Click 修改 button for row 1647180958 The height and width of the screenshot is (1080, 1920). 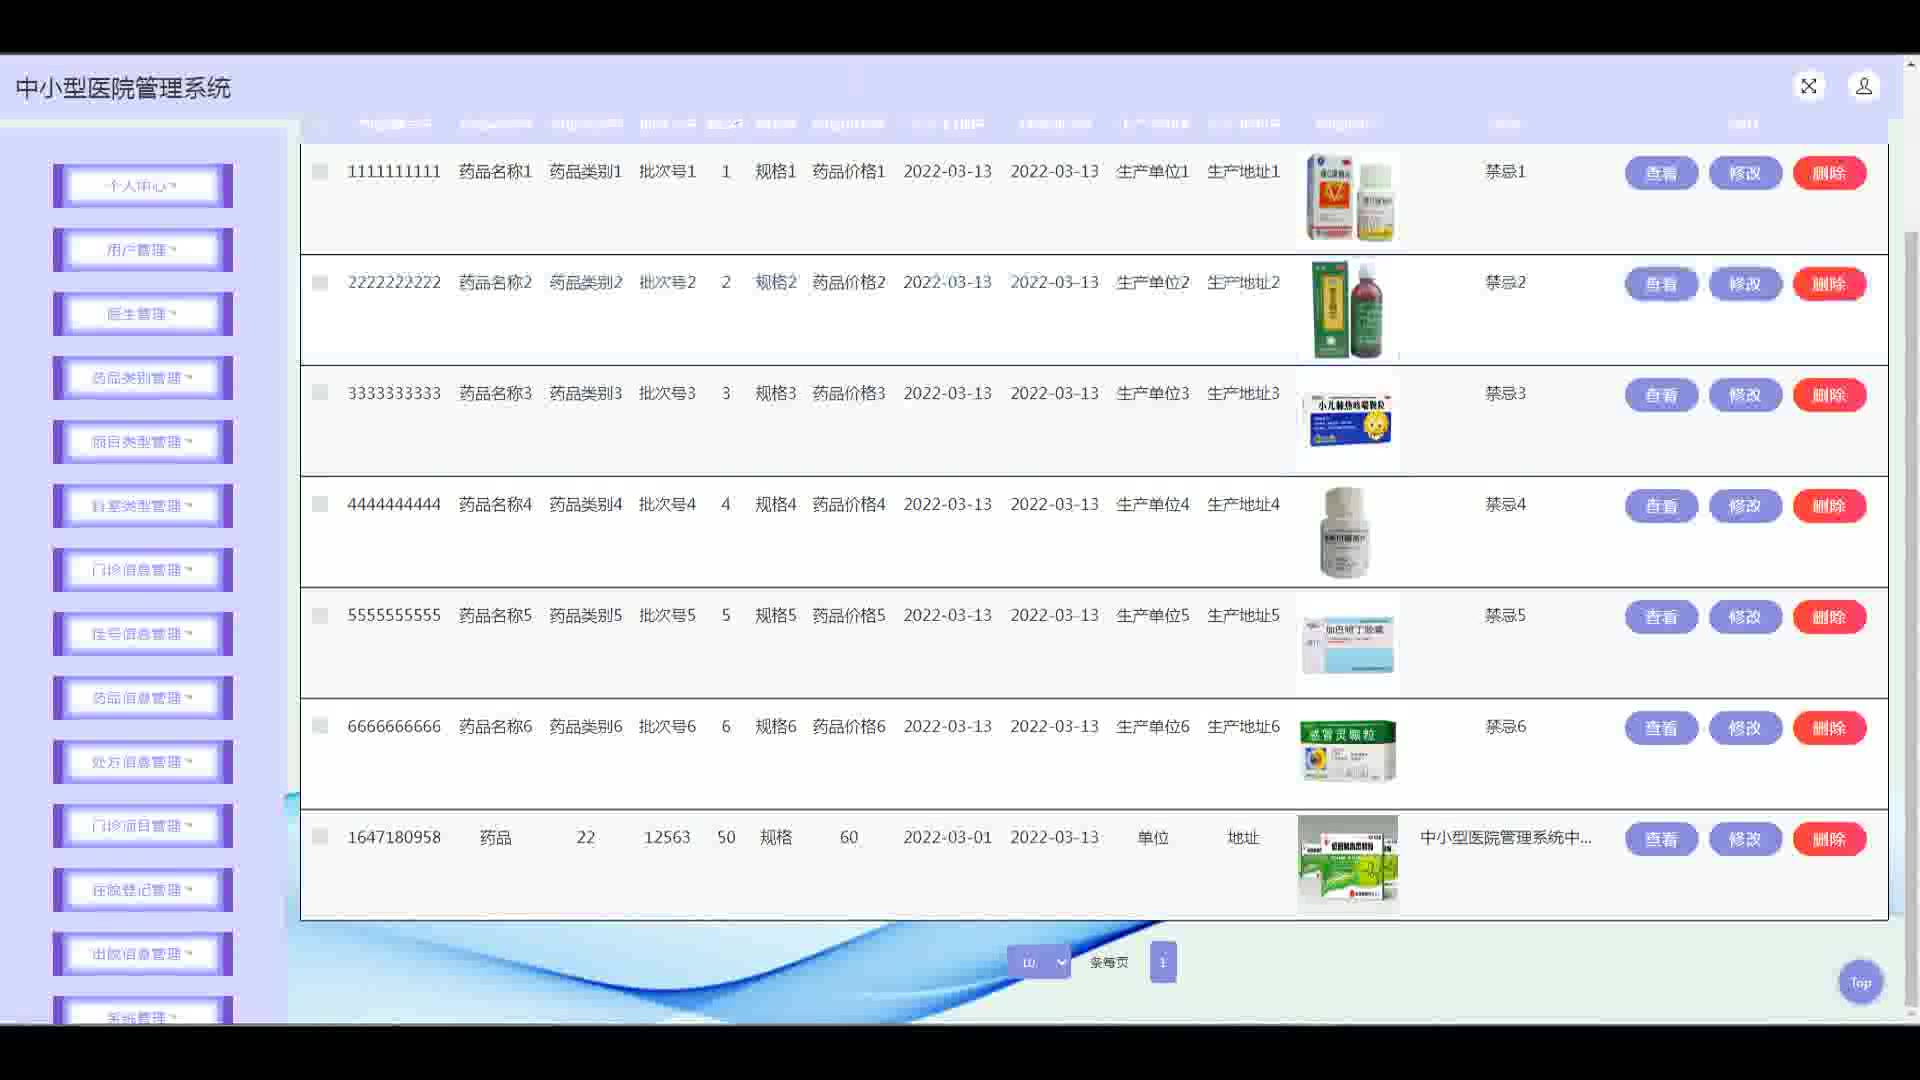click(1745, 839)
